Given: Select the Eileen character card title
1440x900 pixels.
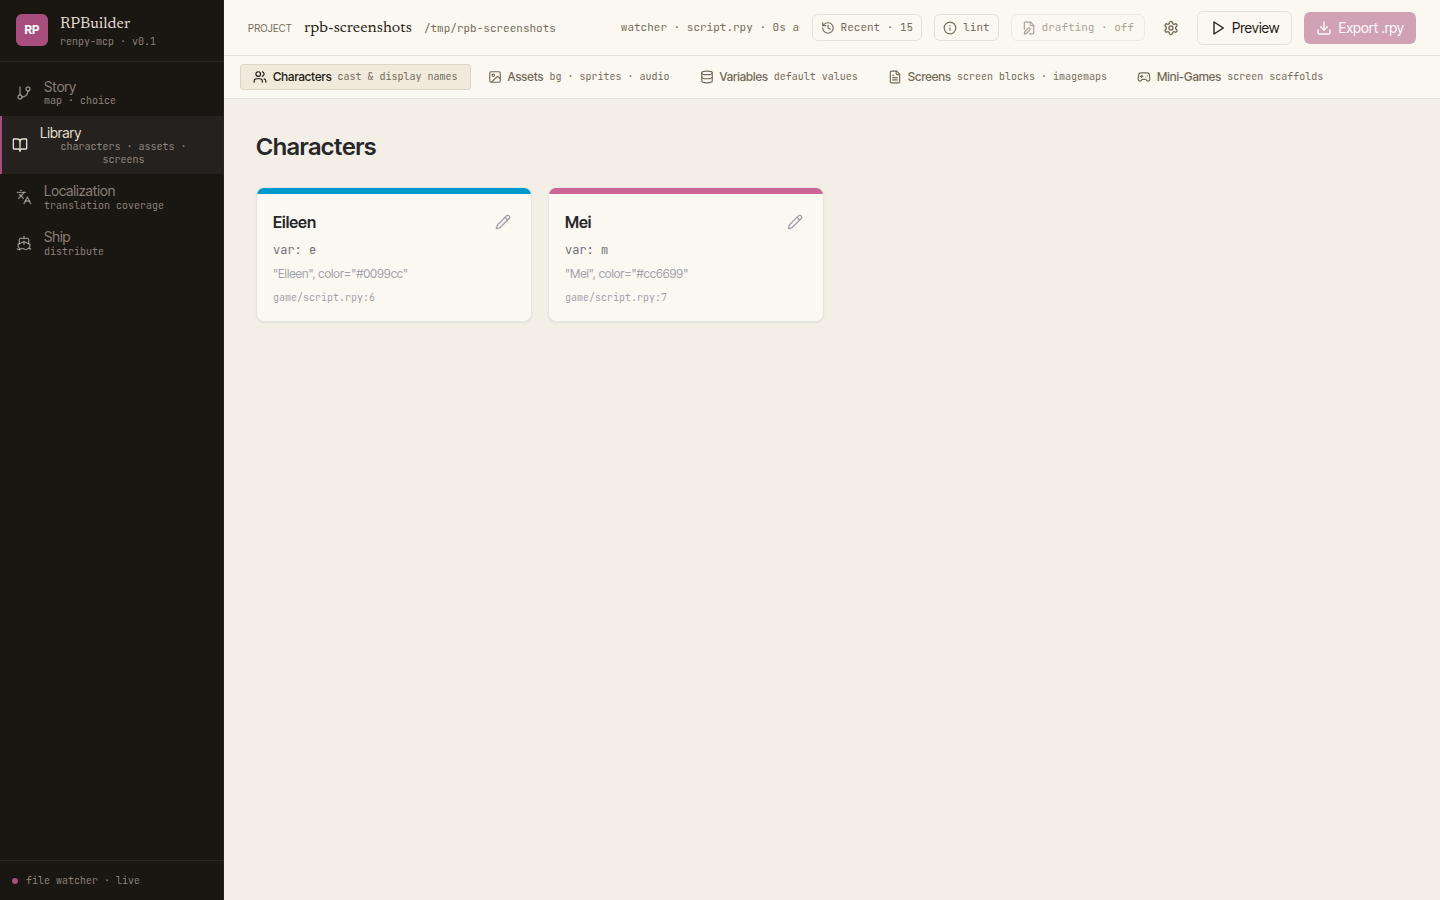Looking at the screenshot, I should coord(294,222).
